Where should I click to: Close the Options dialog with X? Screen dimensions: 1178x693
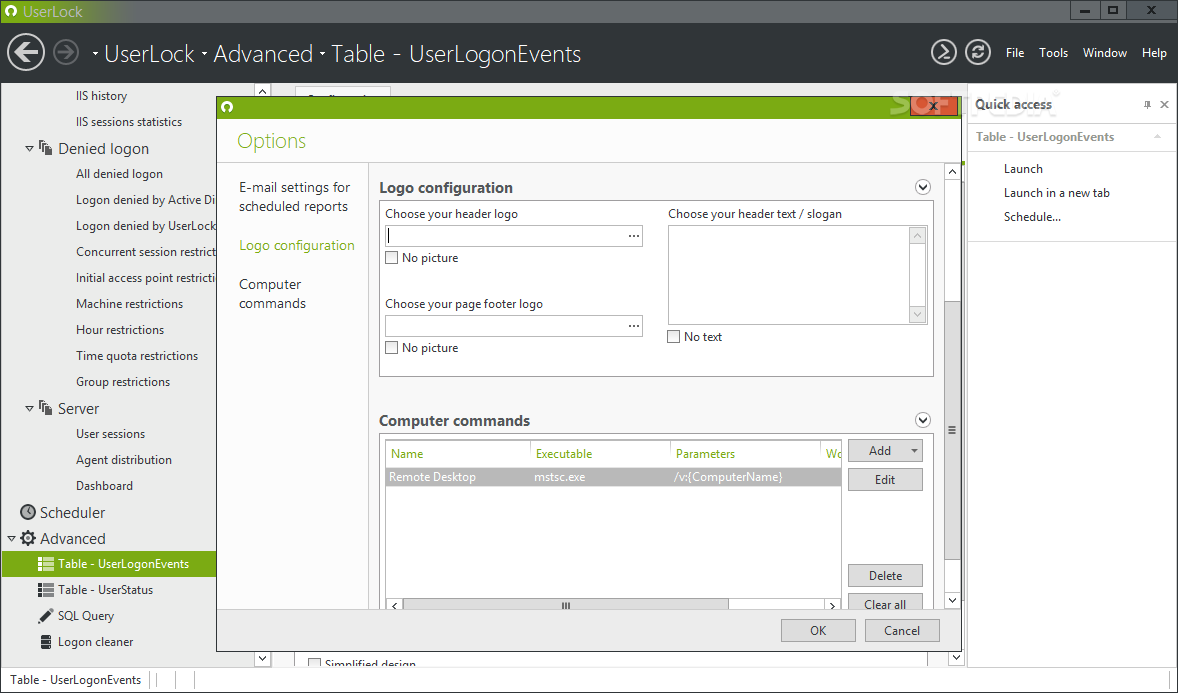[x=933, y=106]
